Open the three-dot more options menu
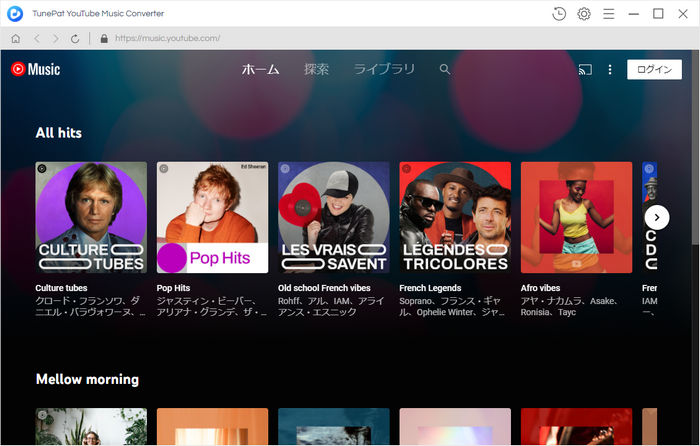This screenshot has height=446, width=700. point(610,69)
